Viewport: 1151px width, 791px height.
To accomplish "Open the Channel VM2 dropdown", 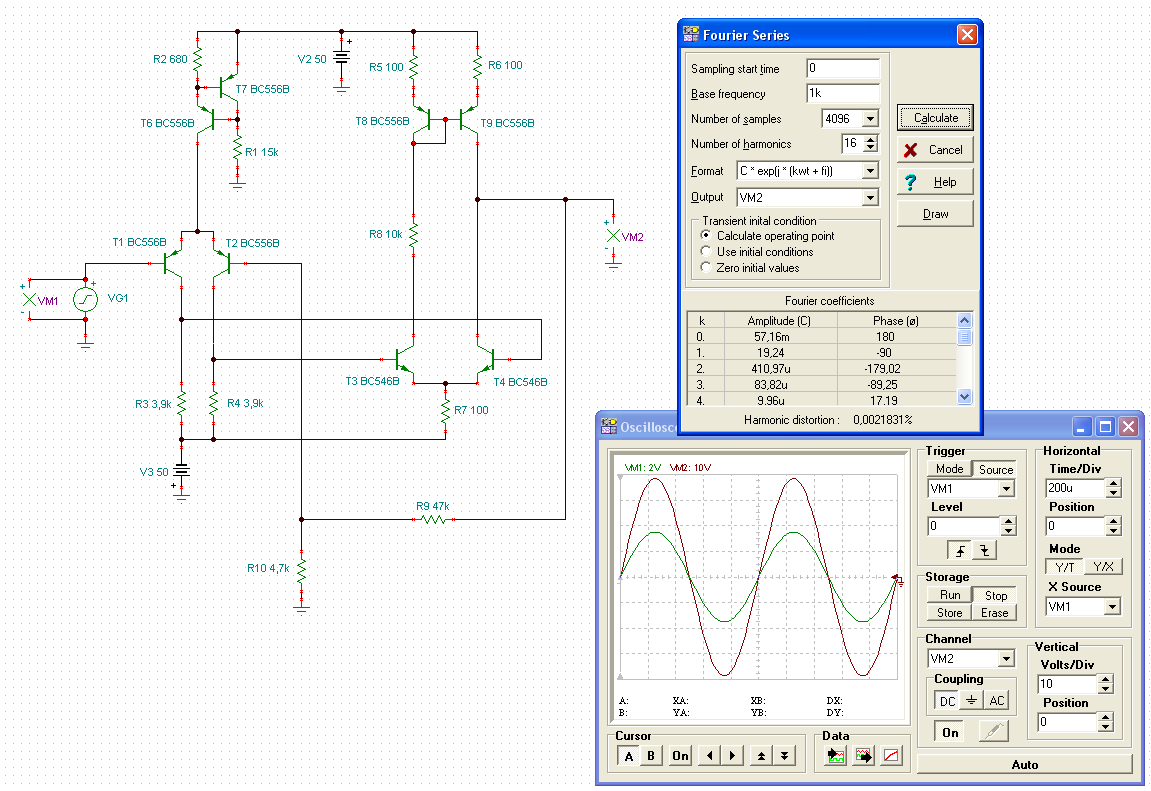I will click(x=1006, y=659).
